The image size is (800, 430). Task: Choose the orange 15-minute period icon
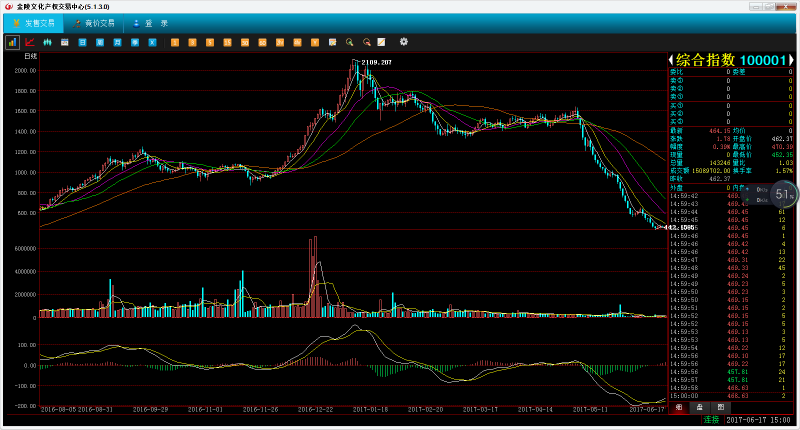coord(228,42)
